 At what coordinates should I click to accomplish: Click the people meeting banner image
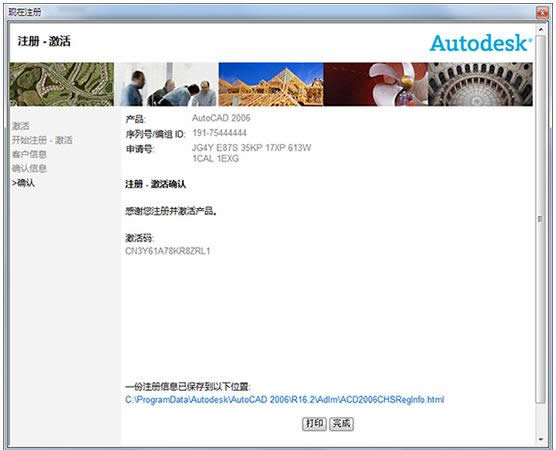166,84
